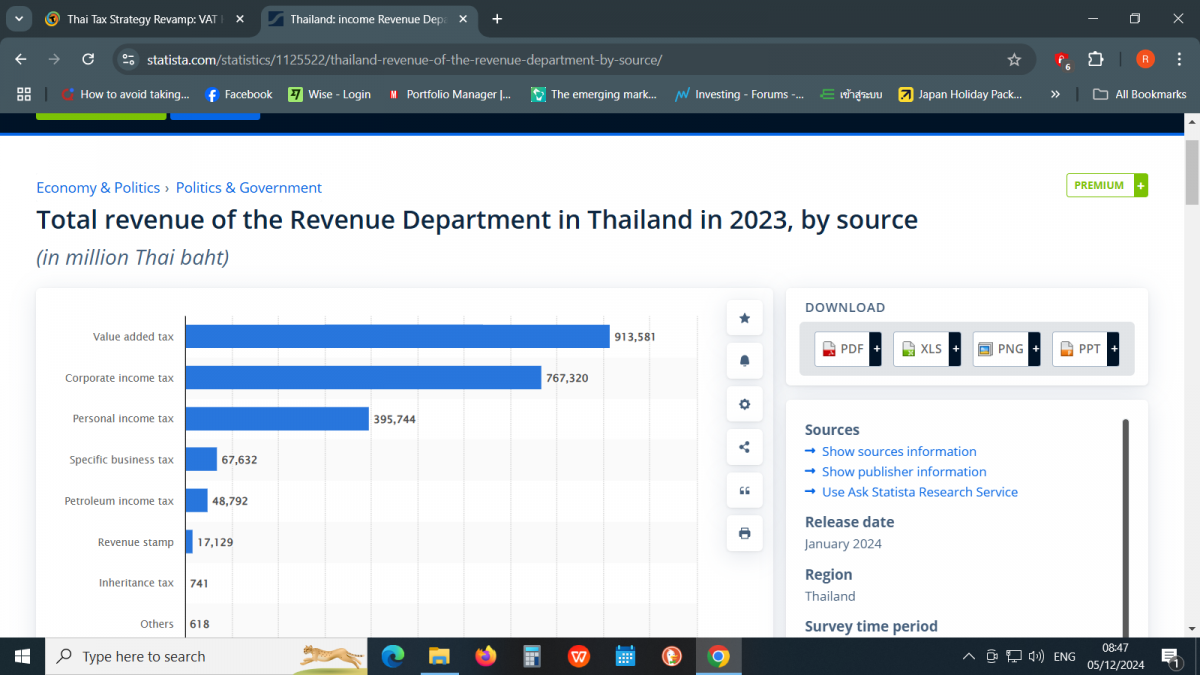Image resolution: width=1200 pixels, height=675 pixels.
Task: Click the Windows taskbar search box
Action: click(208, 656)
